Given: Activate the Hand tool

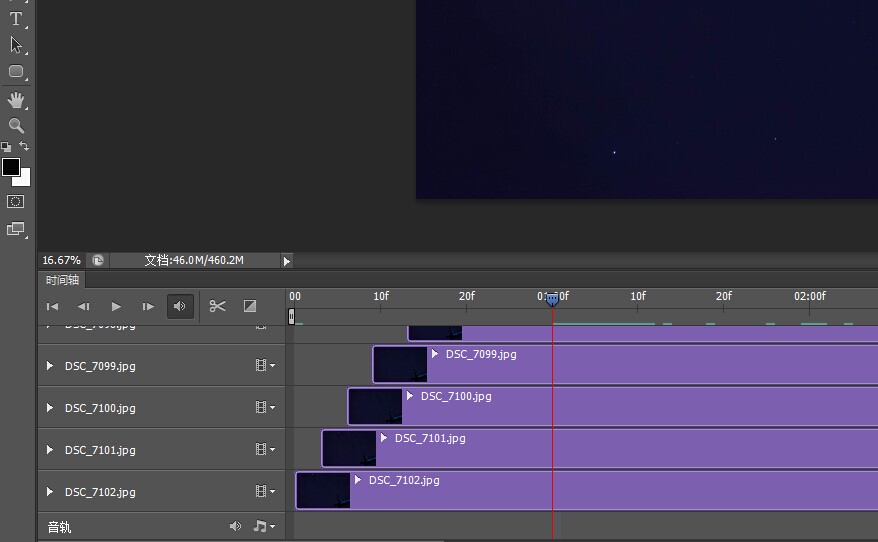Looking at the screenshot, I should 16,100.
